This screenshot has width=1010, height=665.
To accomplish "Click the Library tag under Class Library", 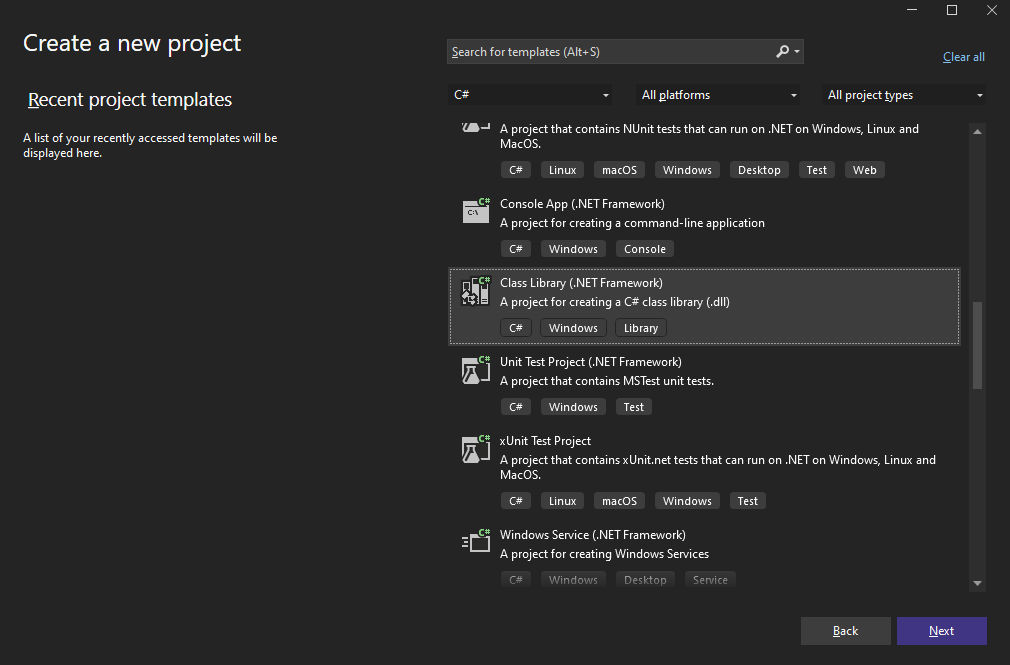I will [x=641, y=328].
